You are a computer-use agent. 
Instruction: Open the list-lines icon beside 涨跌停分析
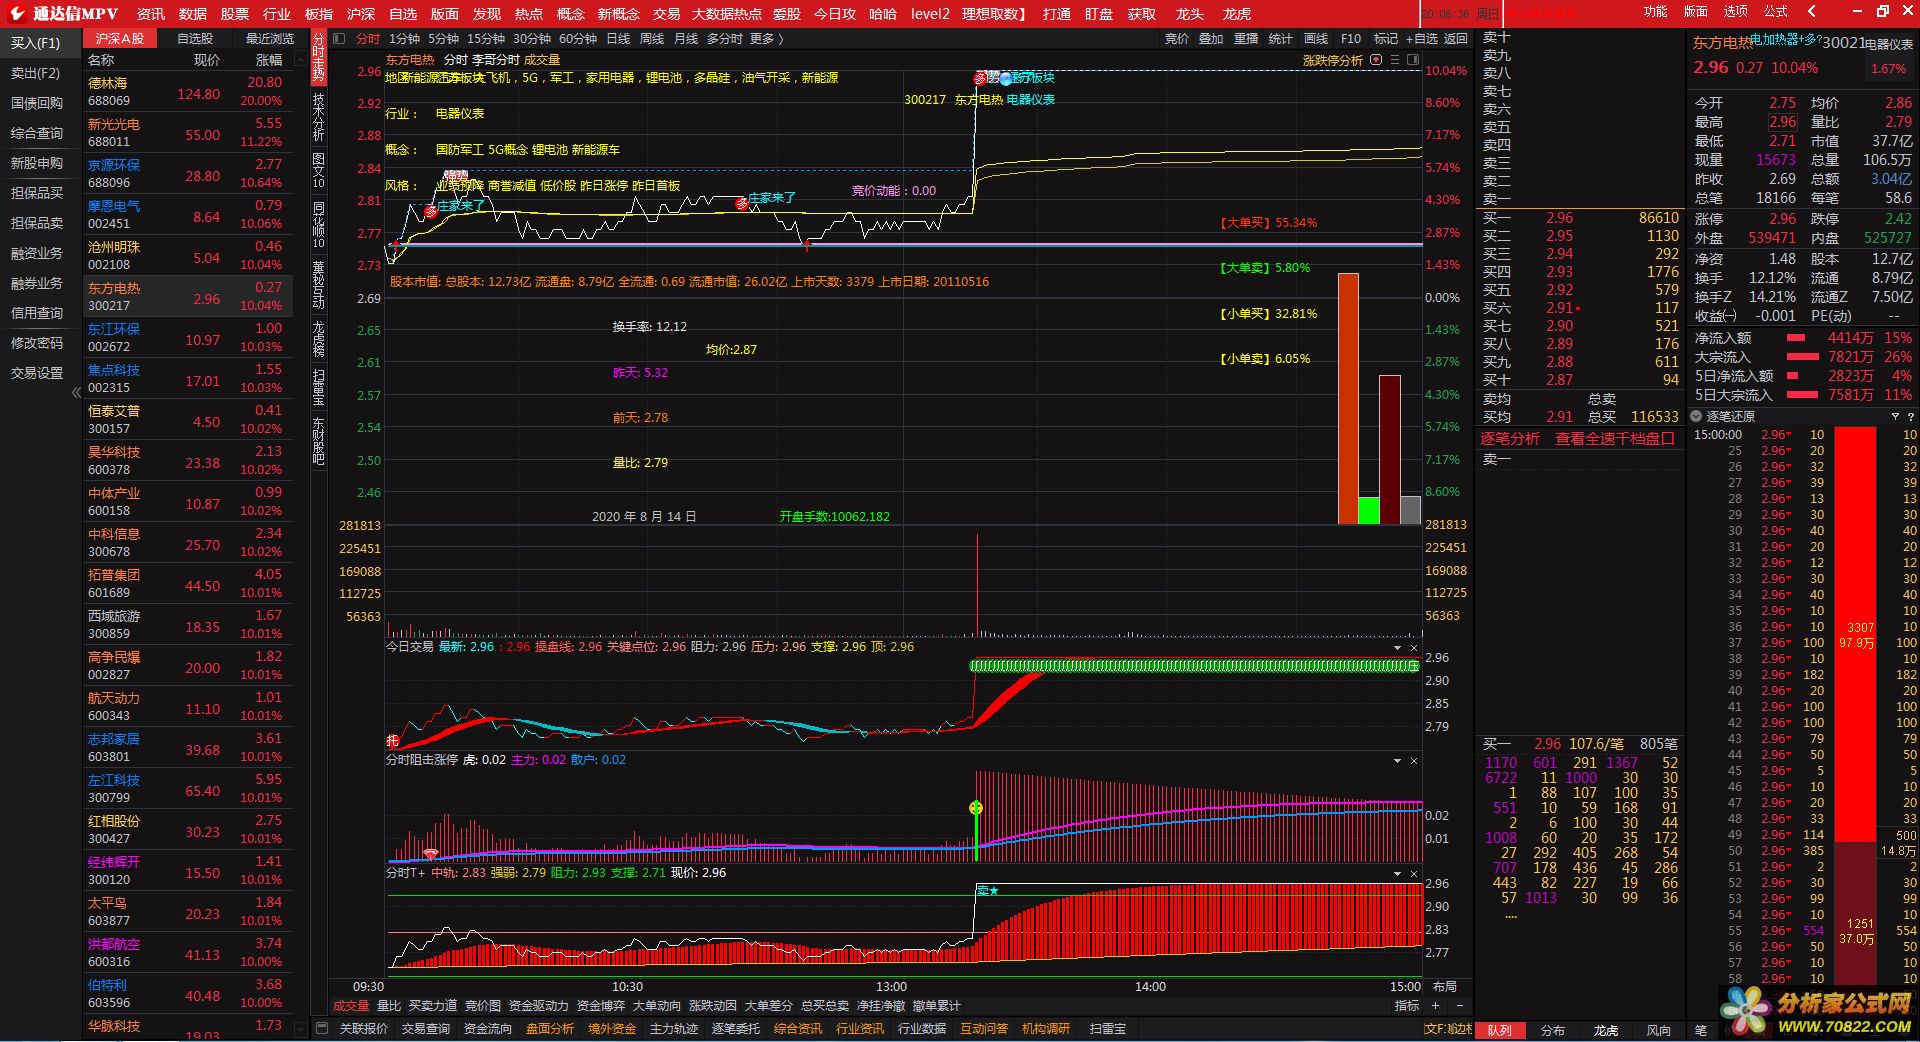point(1395,60)
